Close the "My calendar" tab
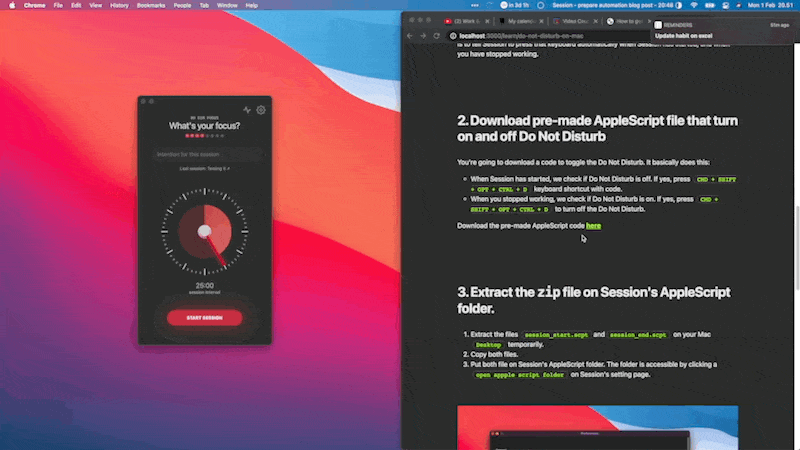Screen dimensions: 800x450 point(541,21)
